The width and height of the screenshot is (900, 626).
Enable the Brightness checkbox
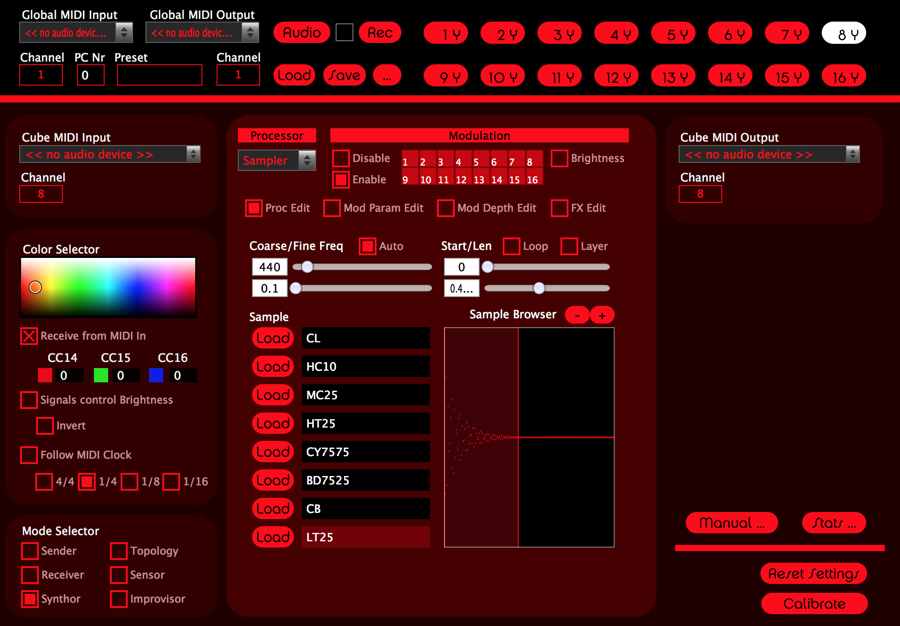coord(559,158)
